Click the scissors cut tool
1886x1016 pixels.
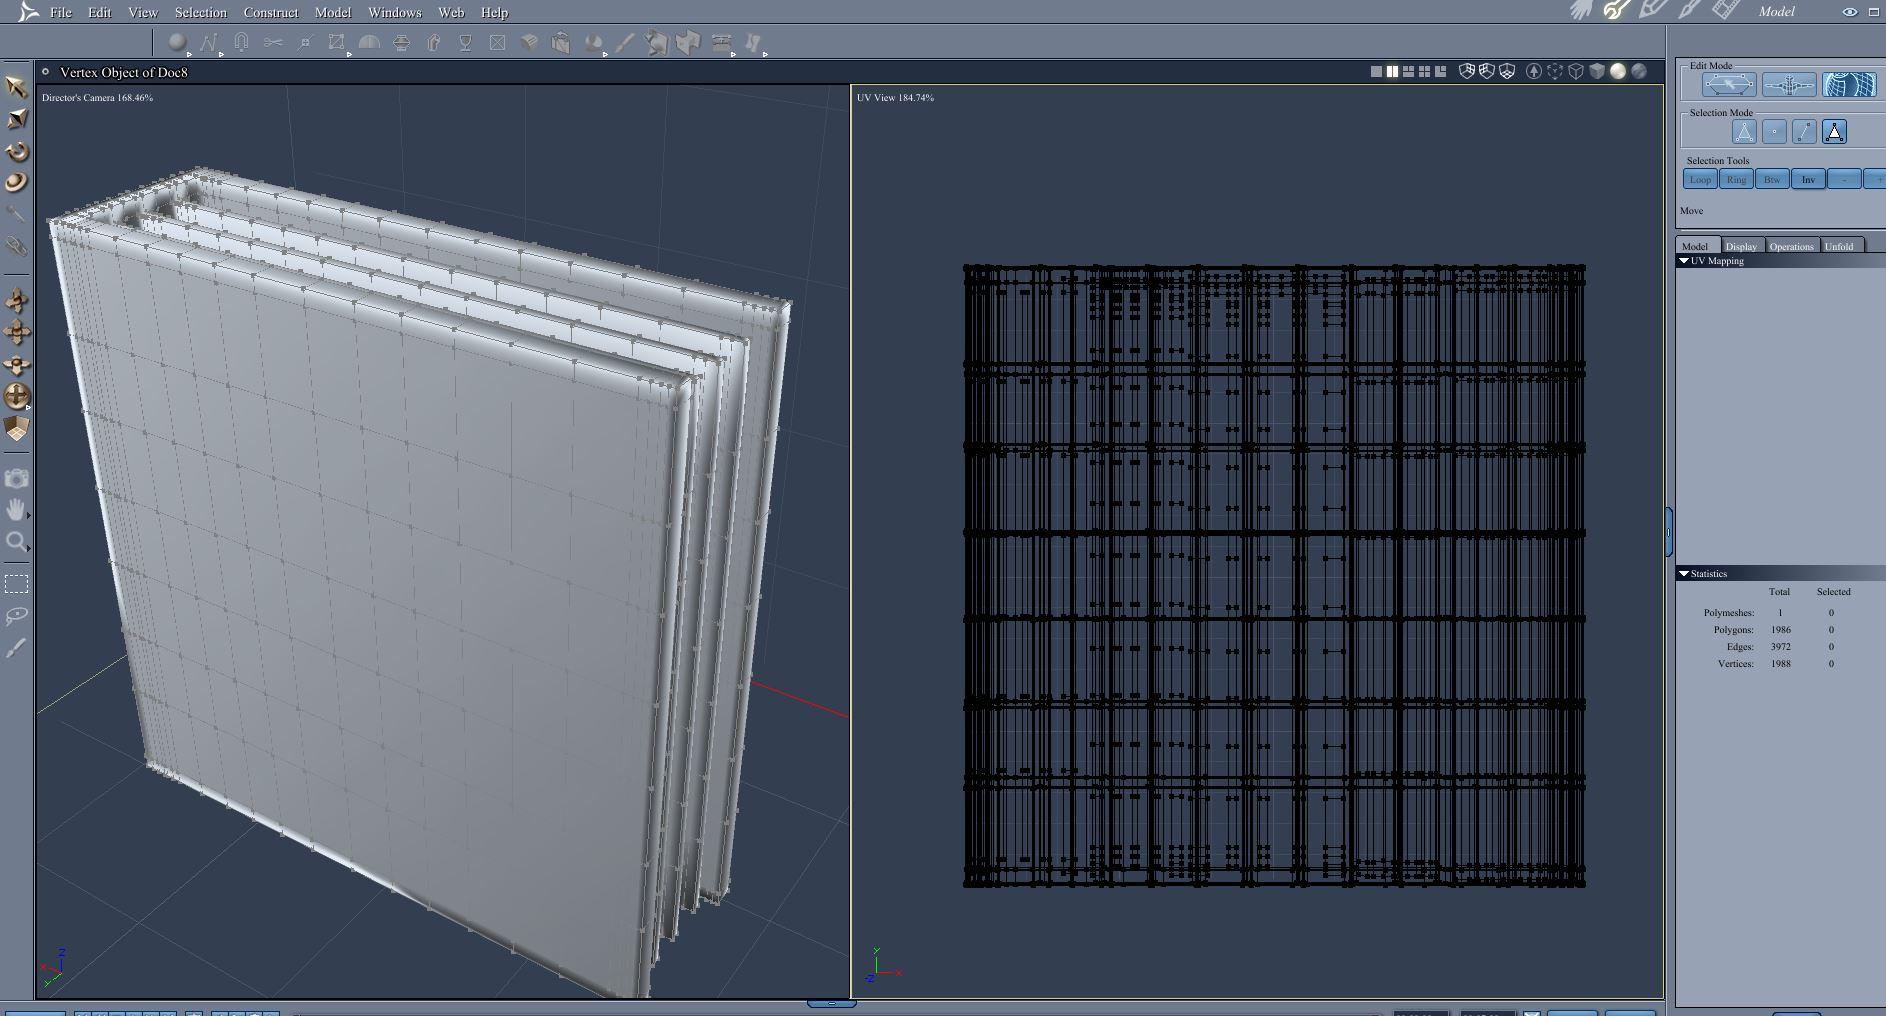273,43
